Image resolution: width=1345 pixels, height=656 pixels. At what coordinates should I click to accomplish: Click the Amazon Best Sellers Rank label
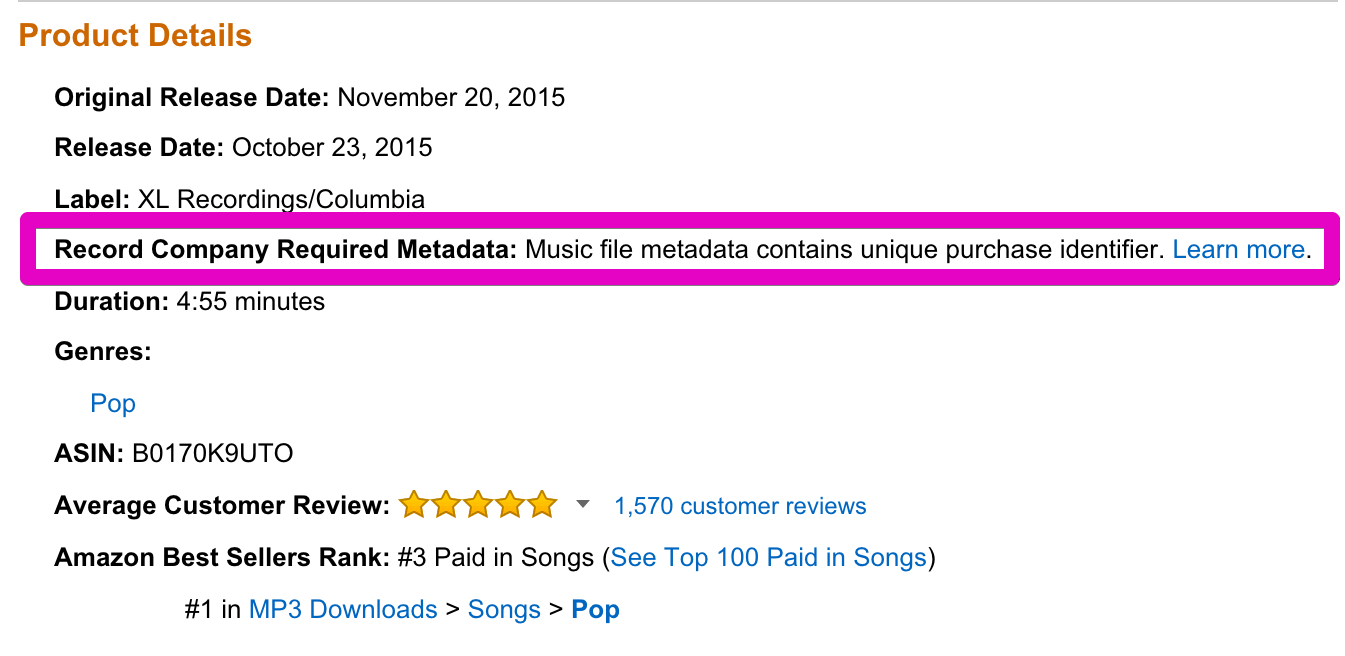click(x=222, y=557)
